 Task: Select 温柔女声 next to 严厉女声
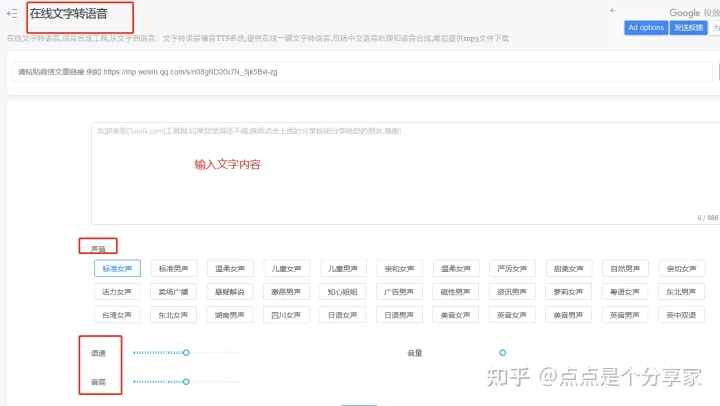[x=456, y=269]
